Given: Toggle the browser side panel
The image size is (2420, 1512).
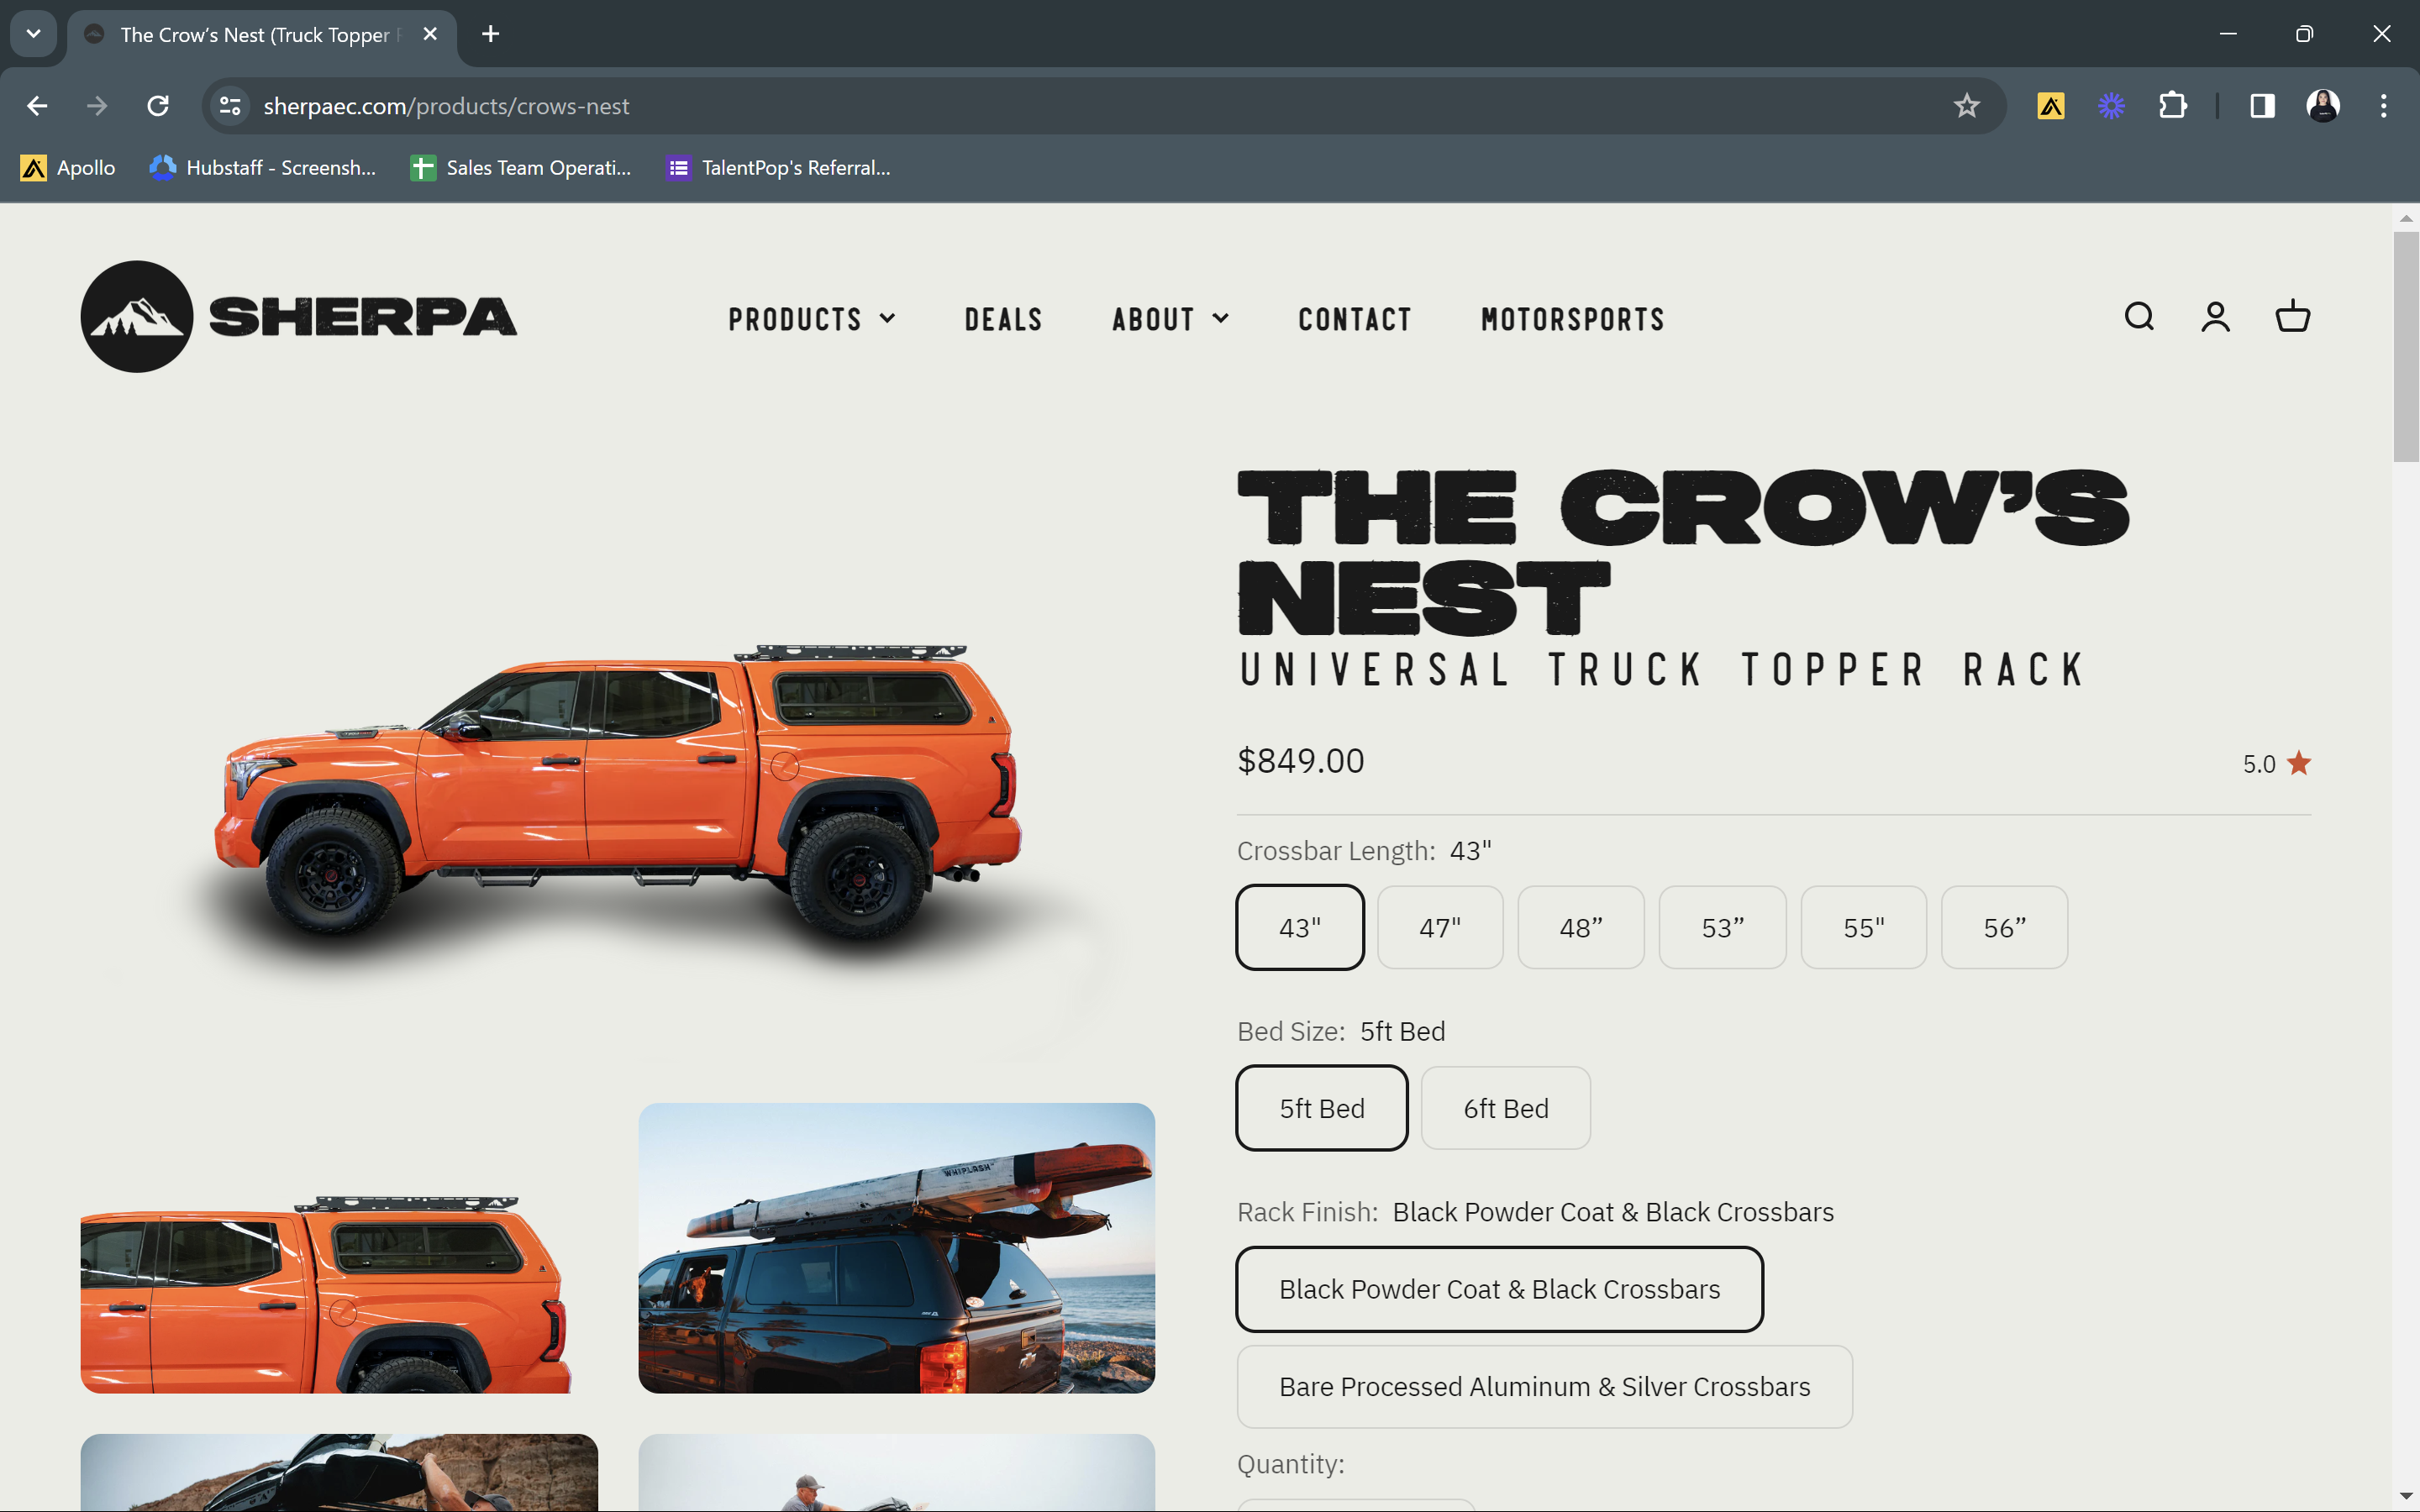Looking at the screenshot, I should (x=2262, y=106).
